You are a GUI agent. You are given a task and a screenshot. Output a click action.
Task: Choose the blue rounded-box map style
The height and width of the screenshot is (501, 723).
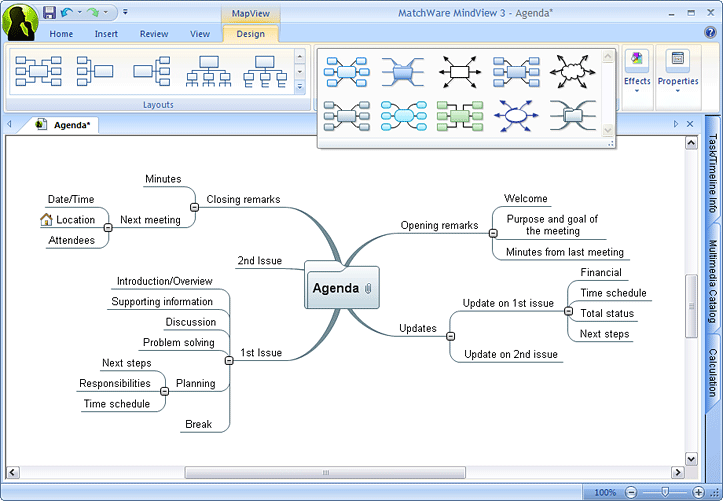tap(346, 72)
